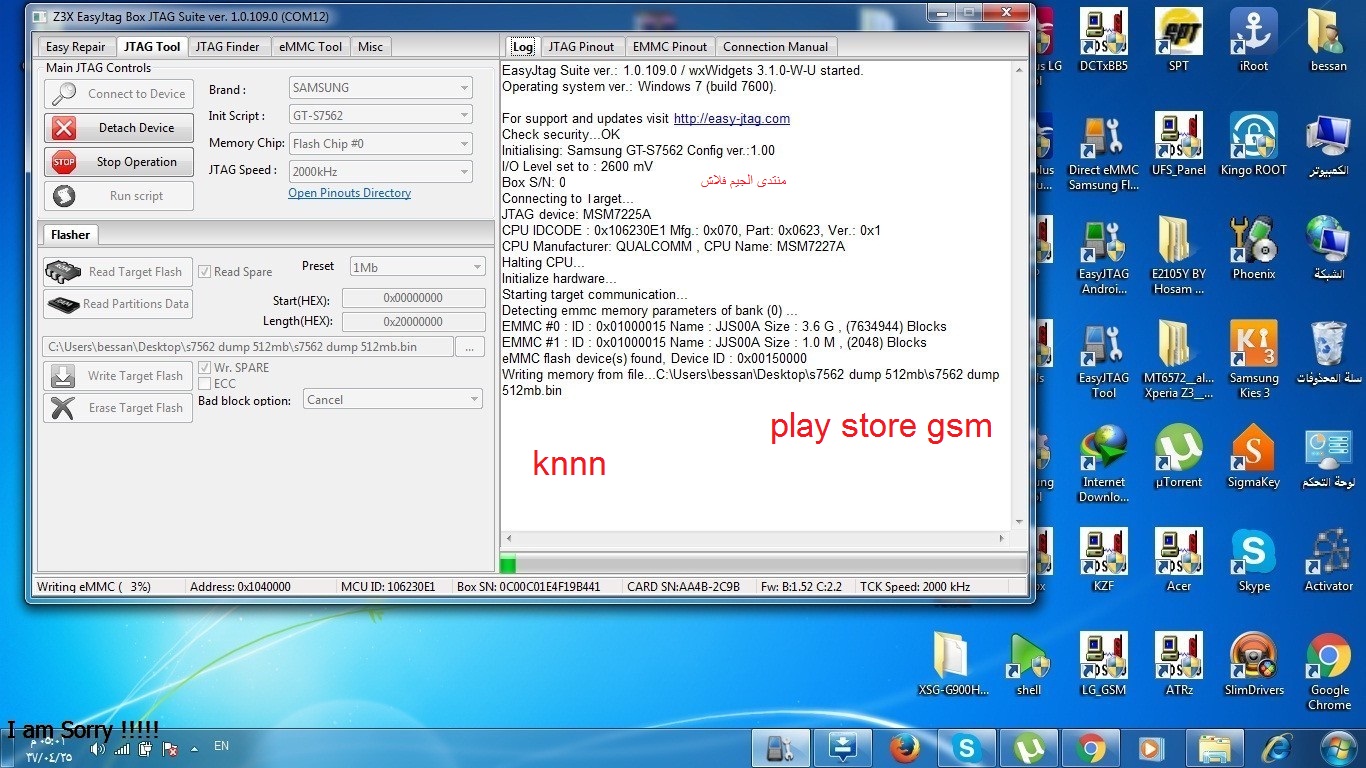Select the Log tab

[x=523, y=47]
